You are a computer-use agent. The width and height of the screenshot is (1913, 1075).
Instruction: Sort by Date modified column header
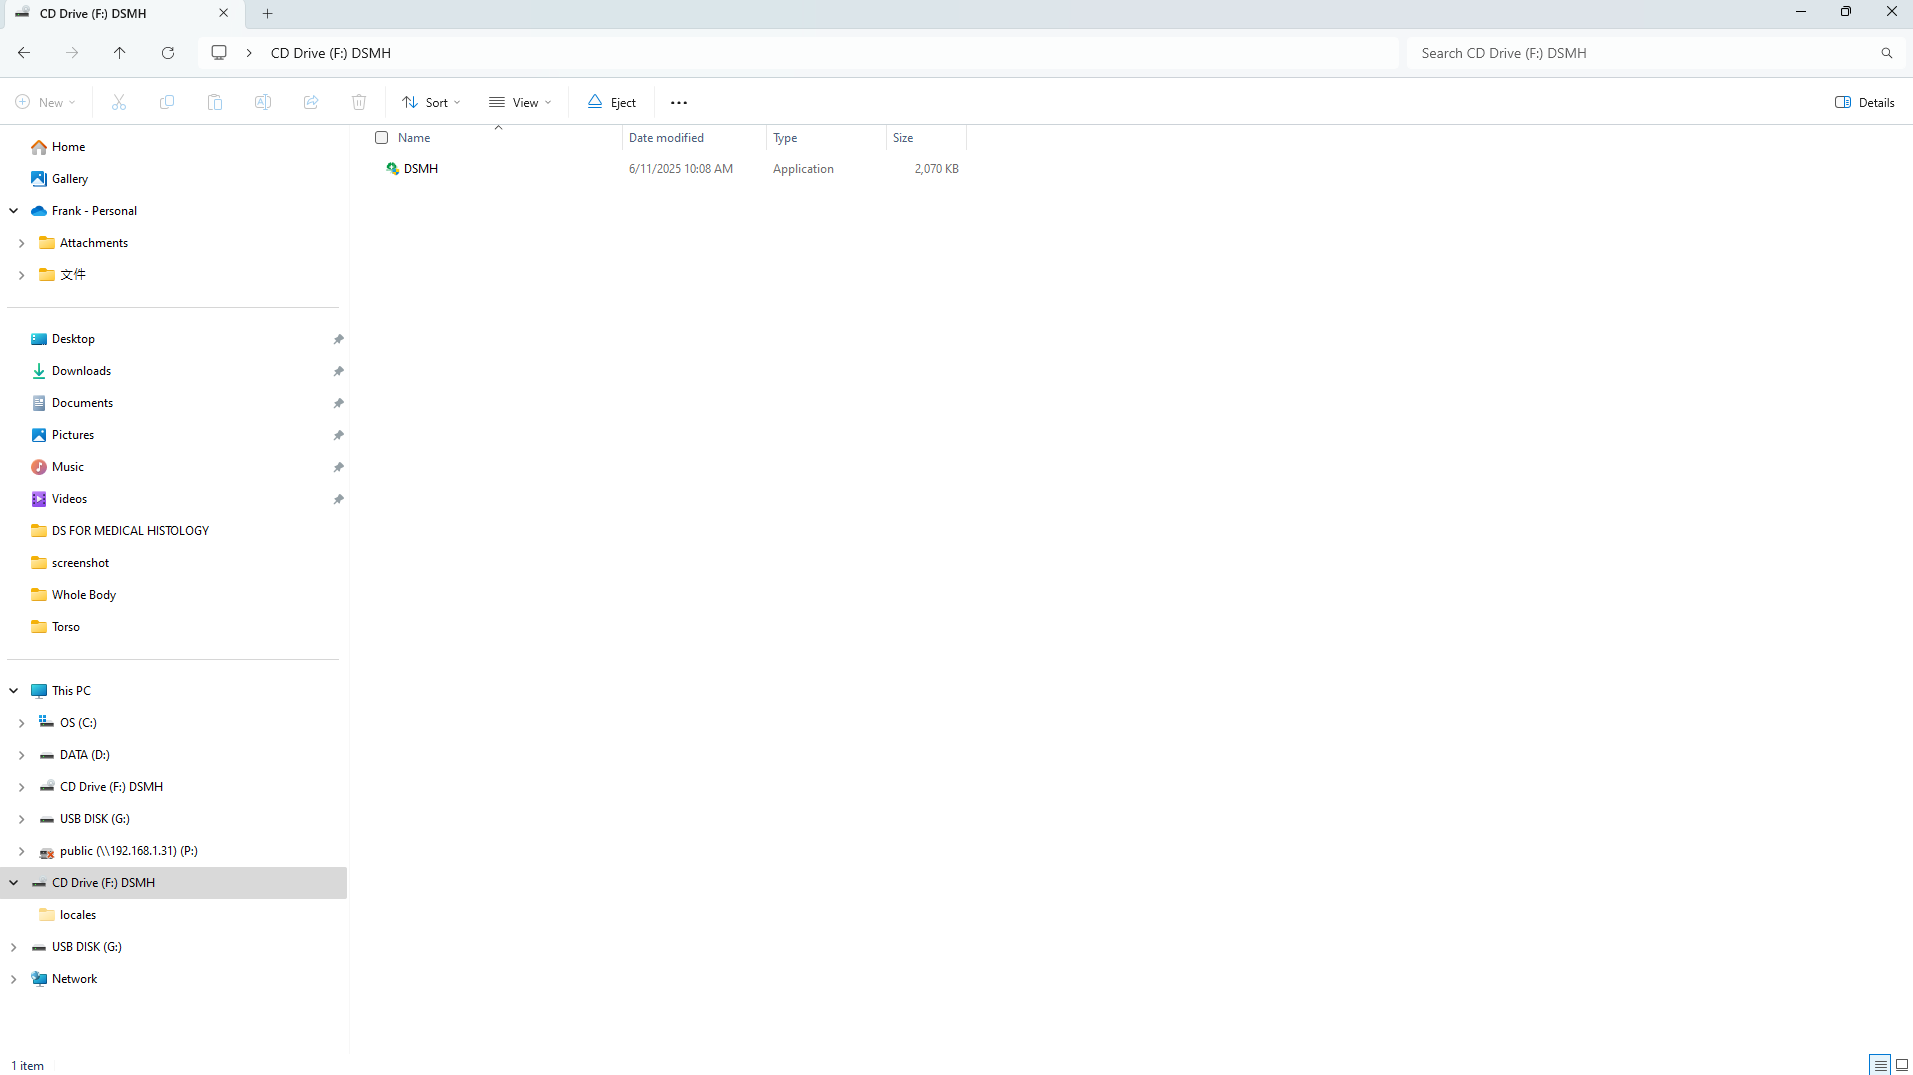pos(666,138)
